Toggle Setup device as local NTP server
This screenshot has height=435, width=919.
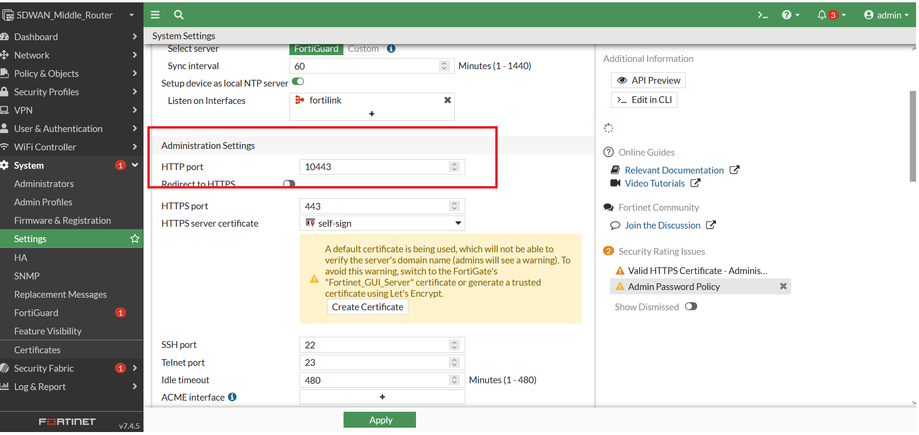(x=298, y=82)
